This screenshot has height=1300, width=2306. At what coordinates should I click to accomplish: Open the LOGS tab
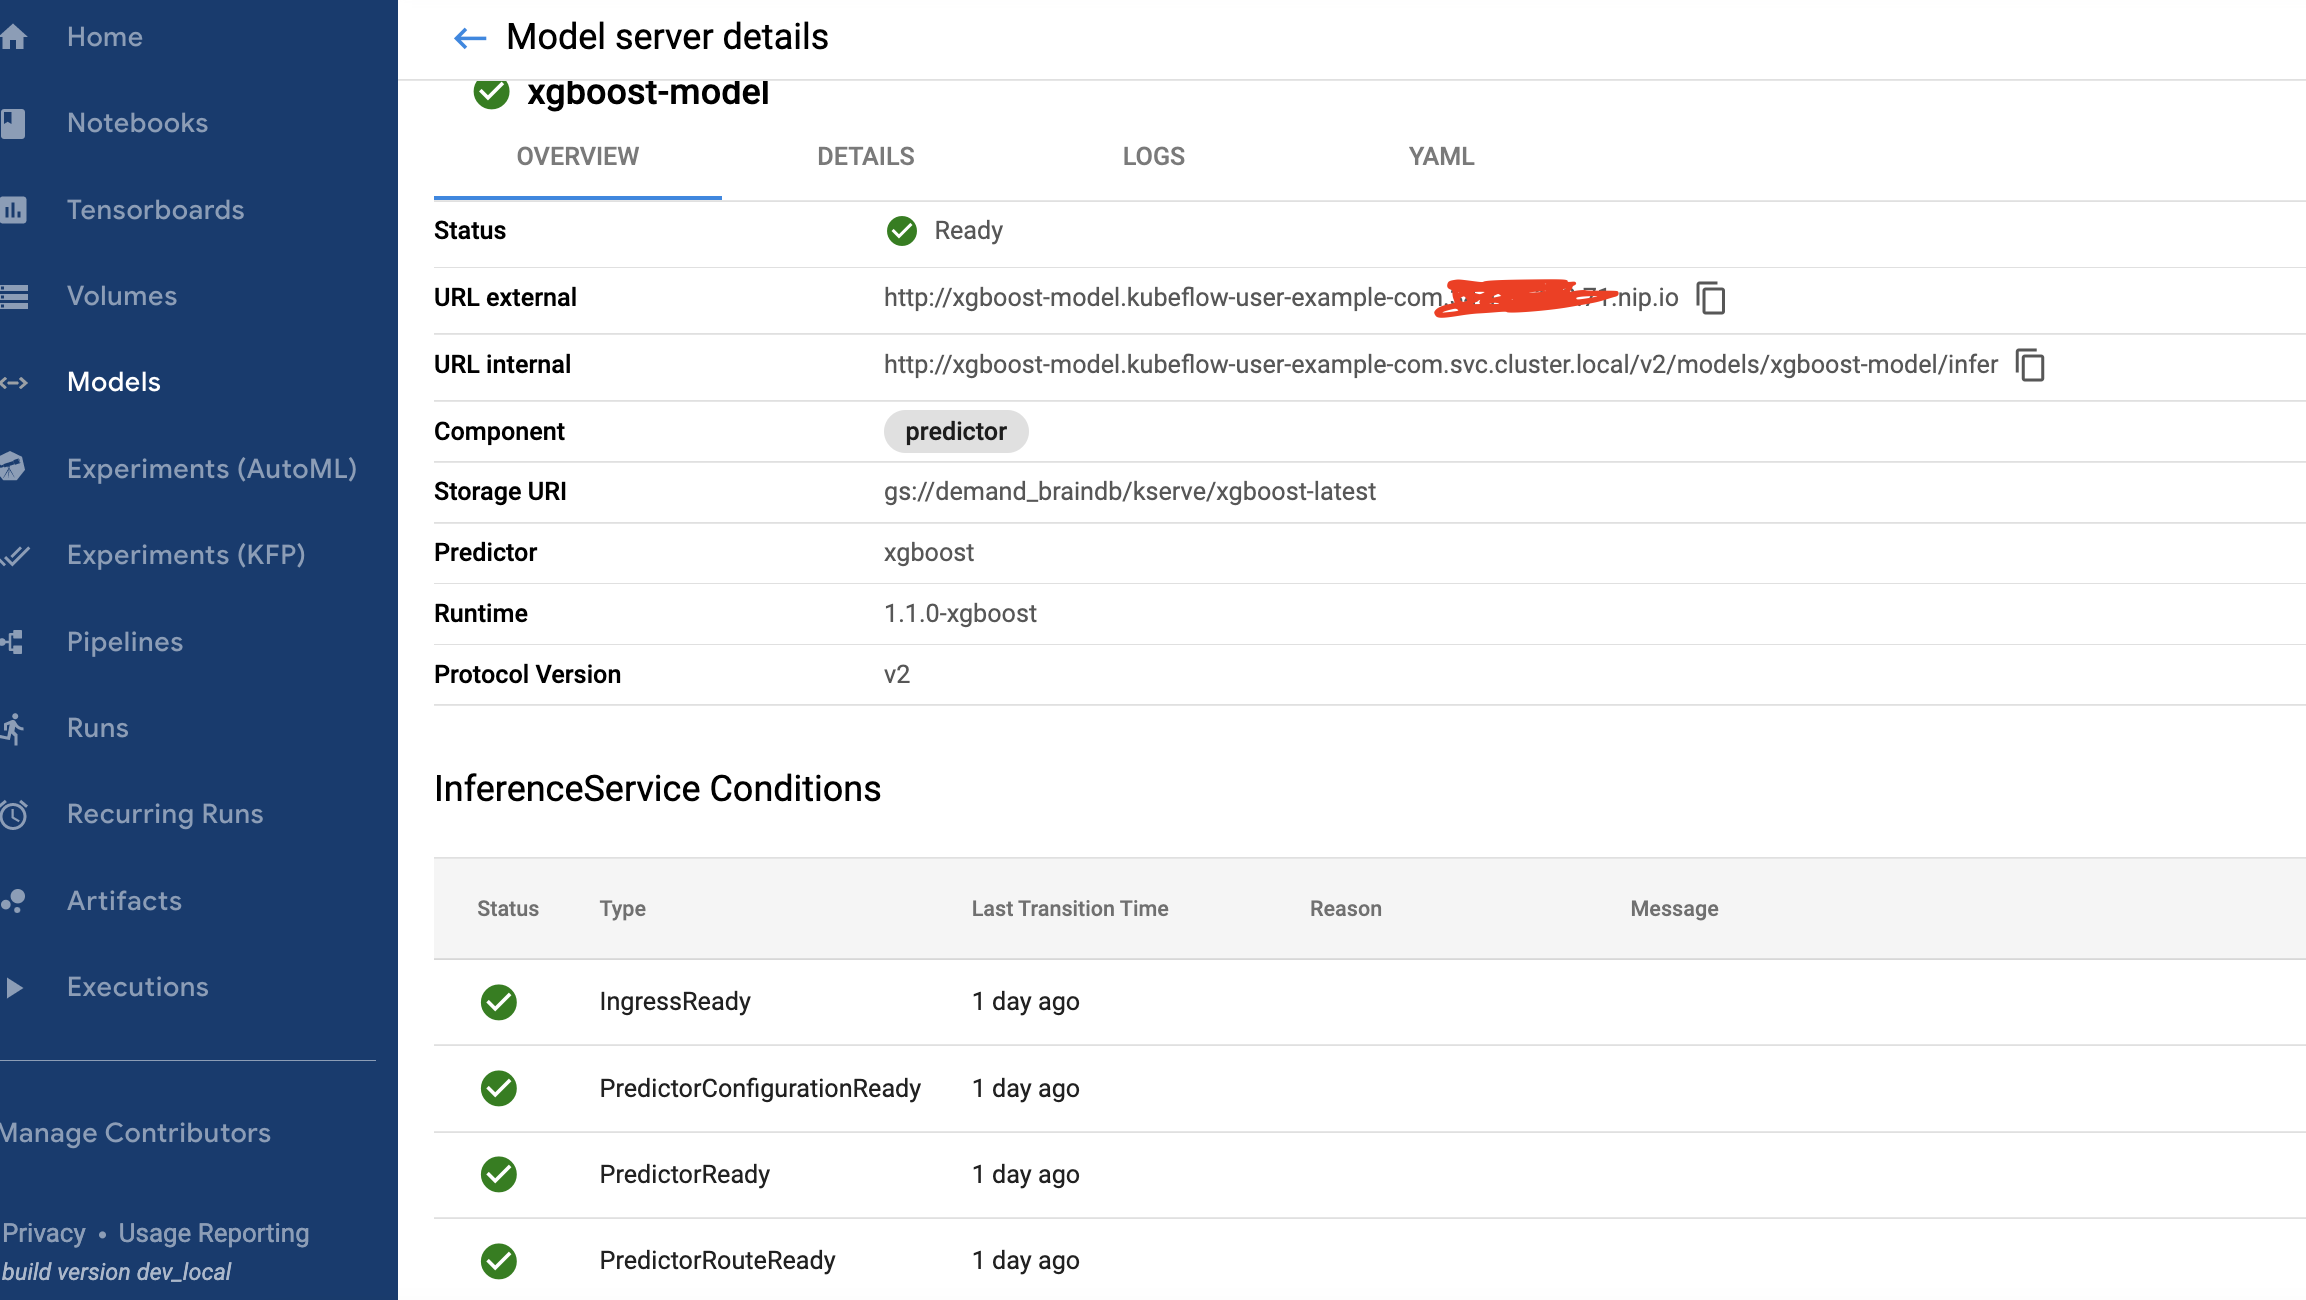(1153, 157)
